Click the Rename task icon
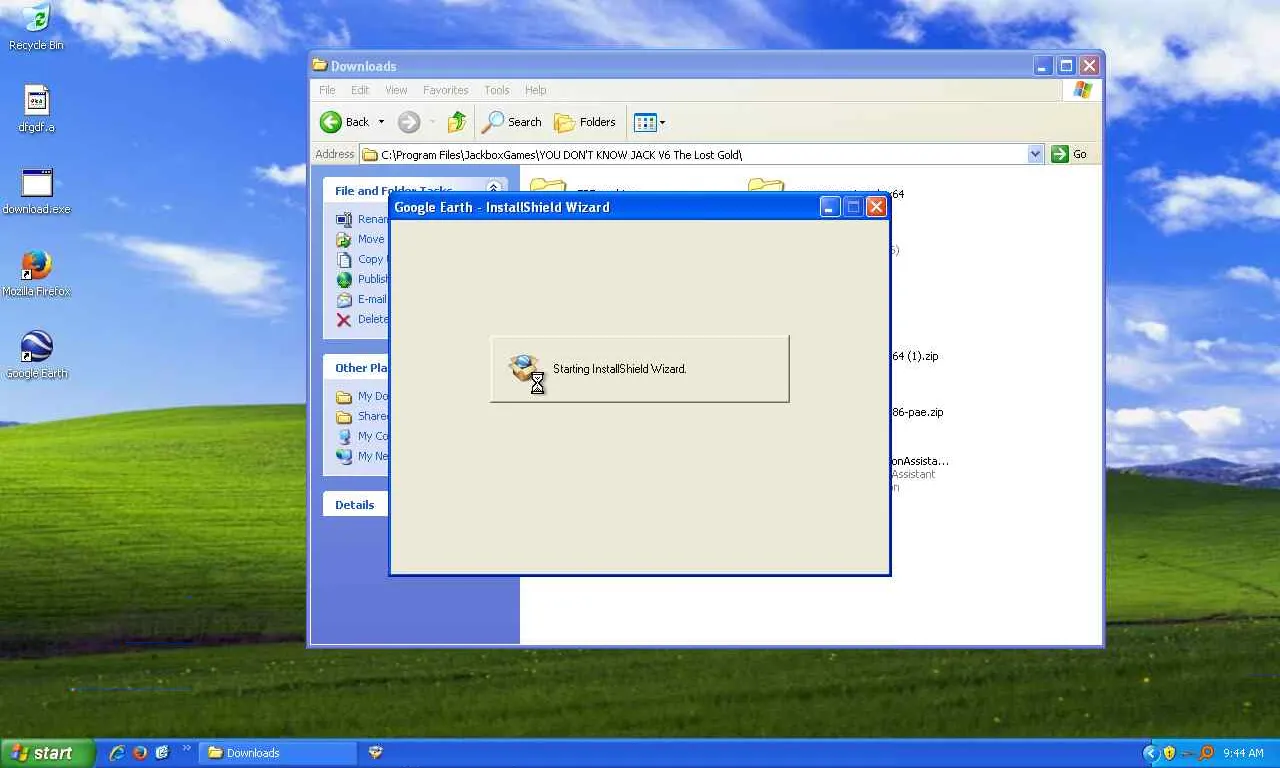The width and height of the screenshot is (1280, 768). 344,219
